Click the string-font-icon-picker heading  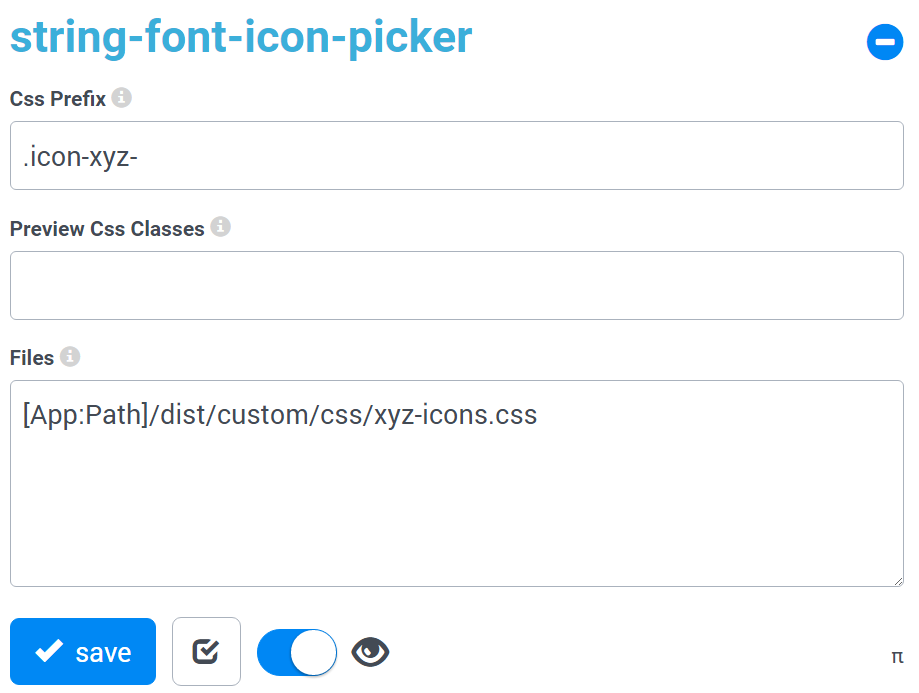[241, 38]
